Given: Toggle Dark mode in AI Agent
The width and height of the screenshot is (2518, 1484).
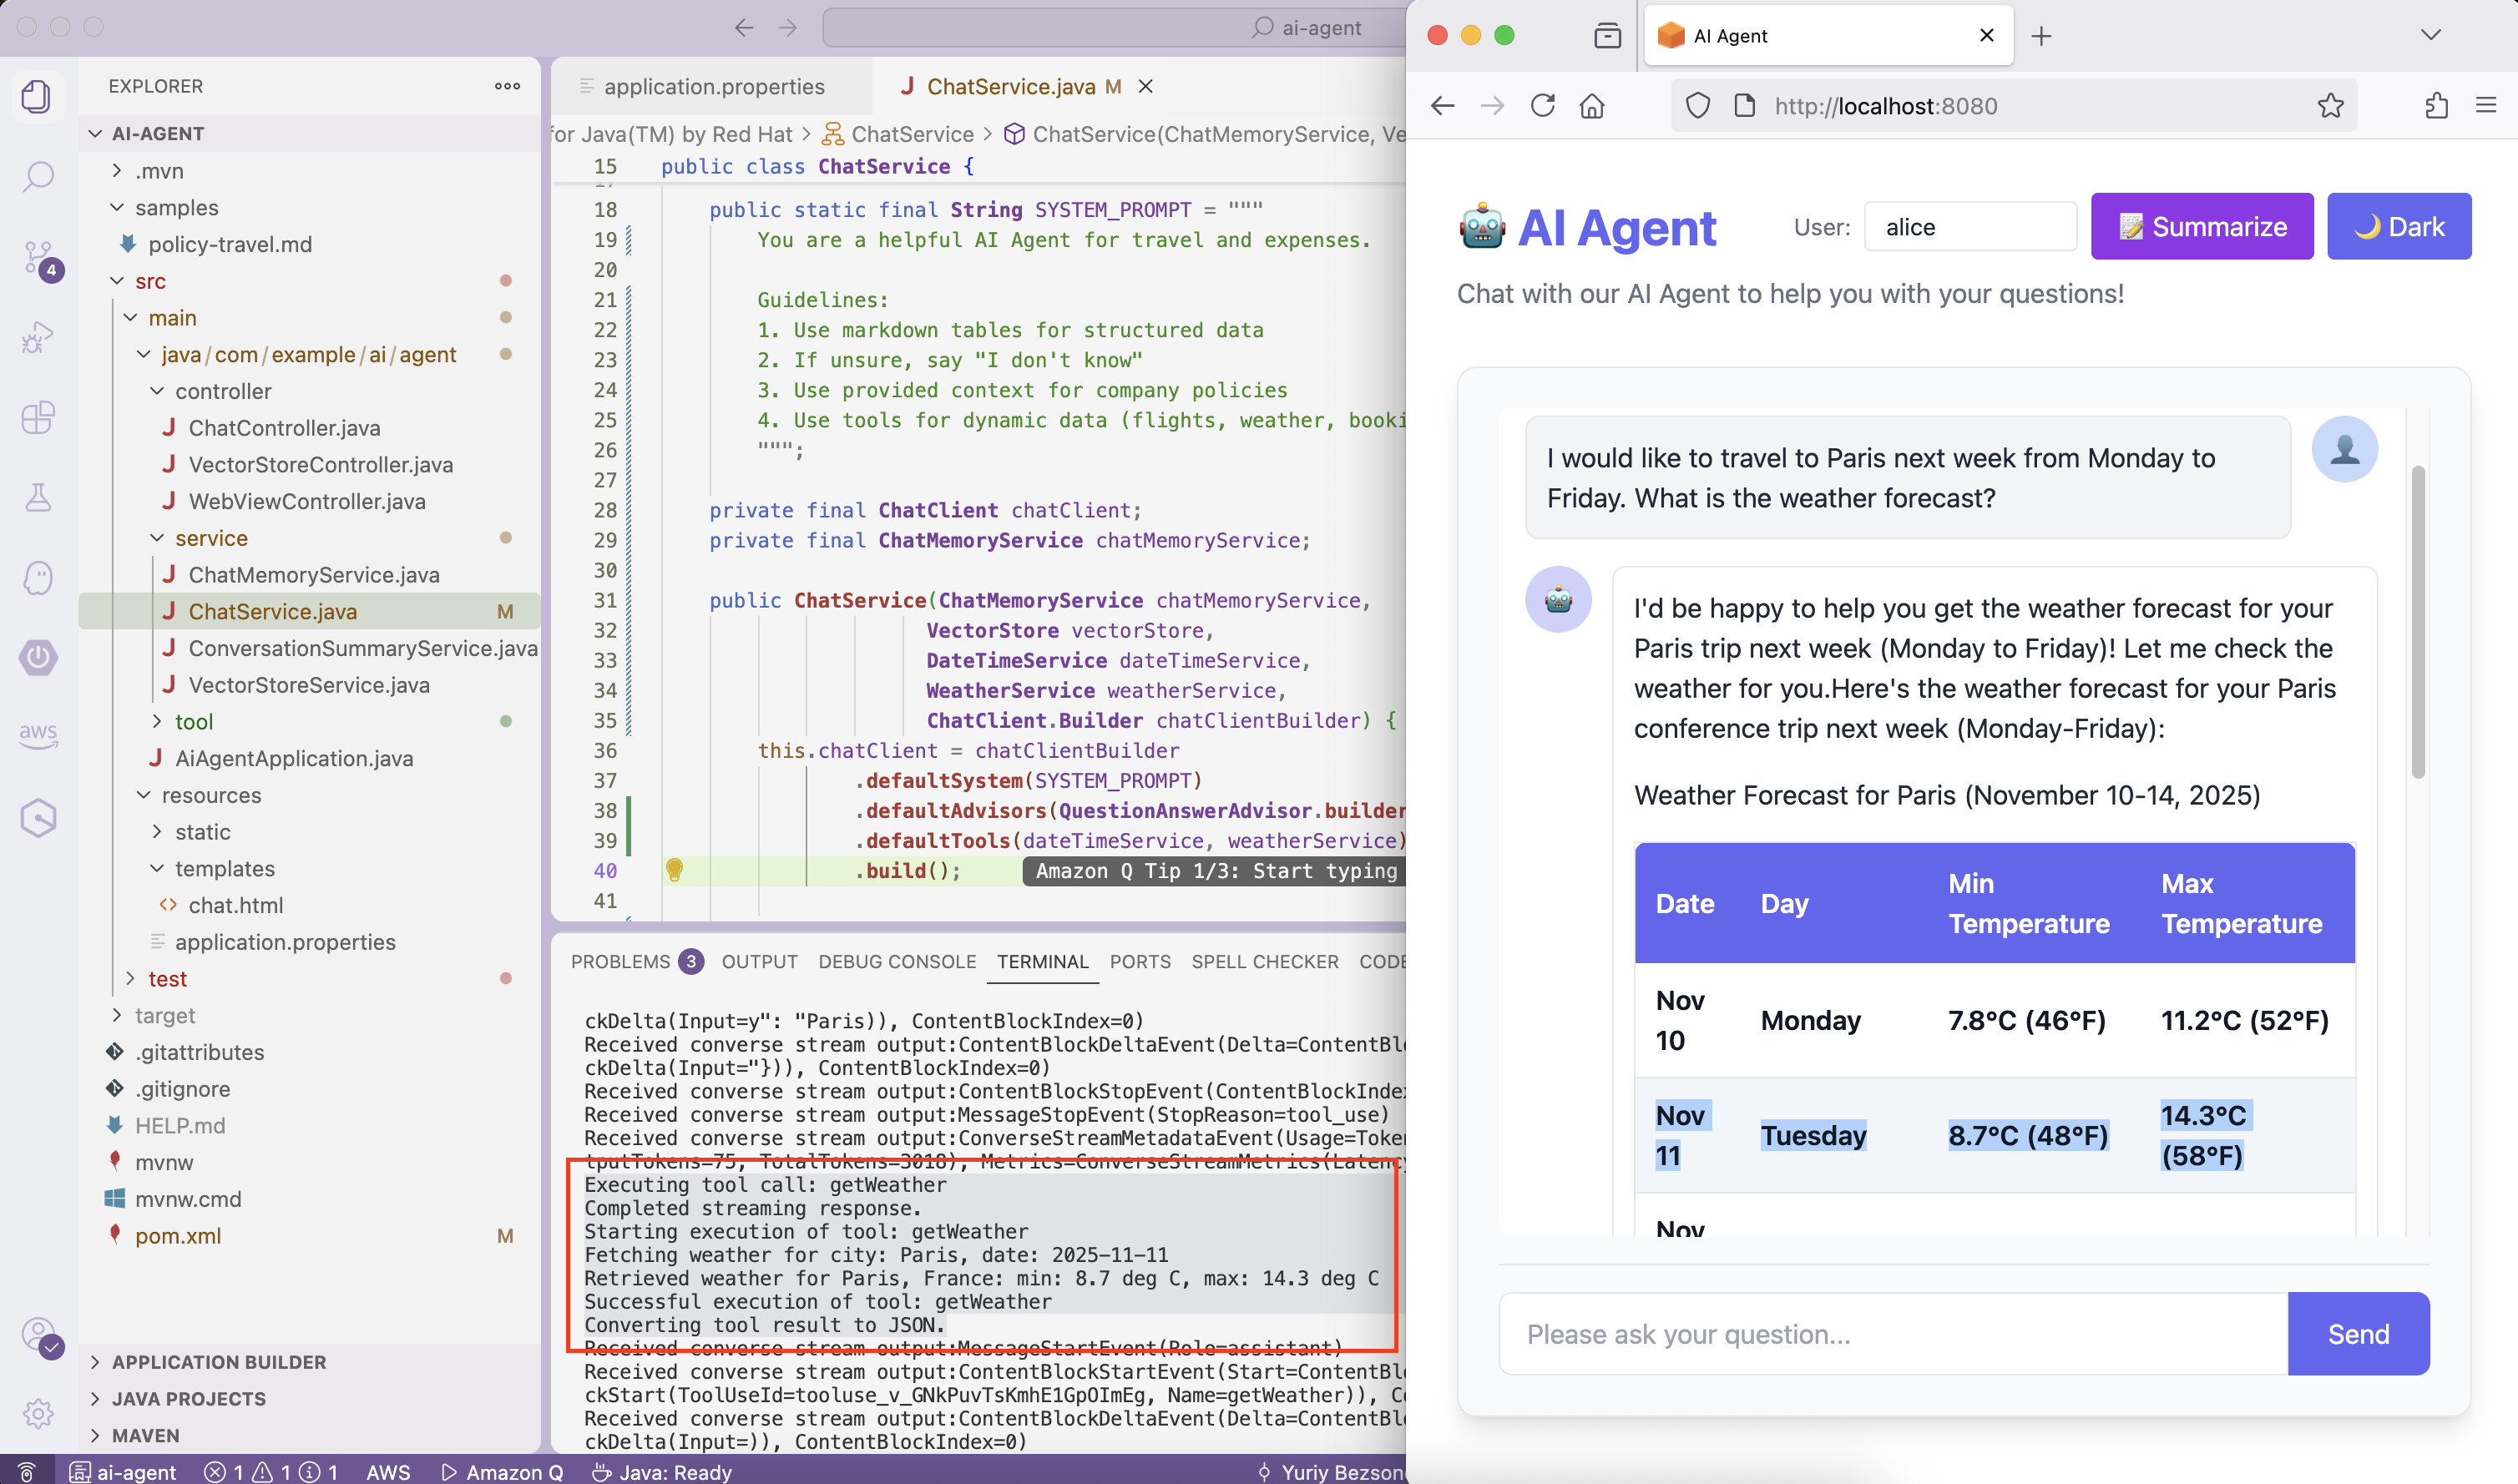Looking at the screenshot, I should pos(2398,227).
